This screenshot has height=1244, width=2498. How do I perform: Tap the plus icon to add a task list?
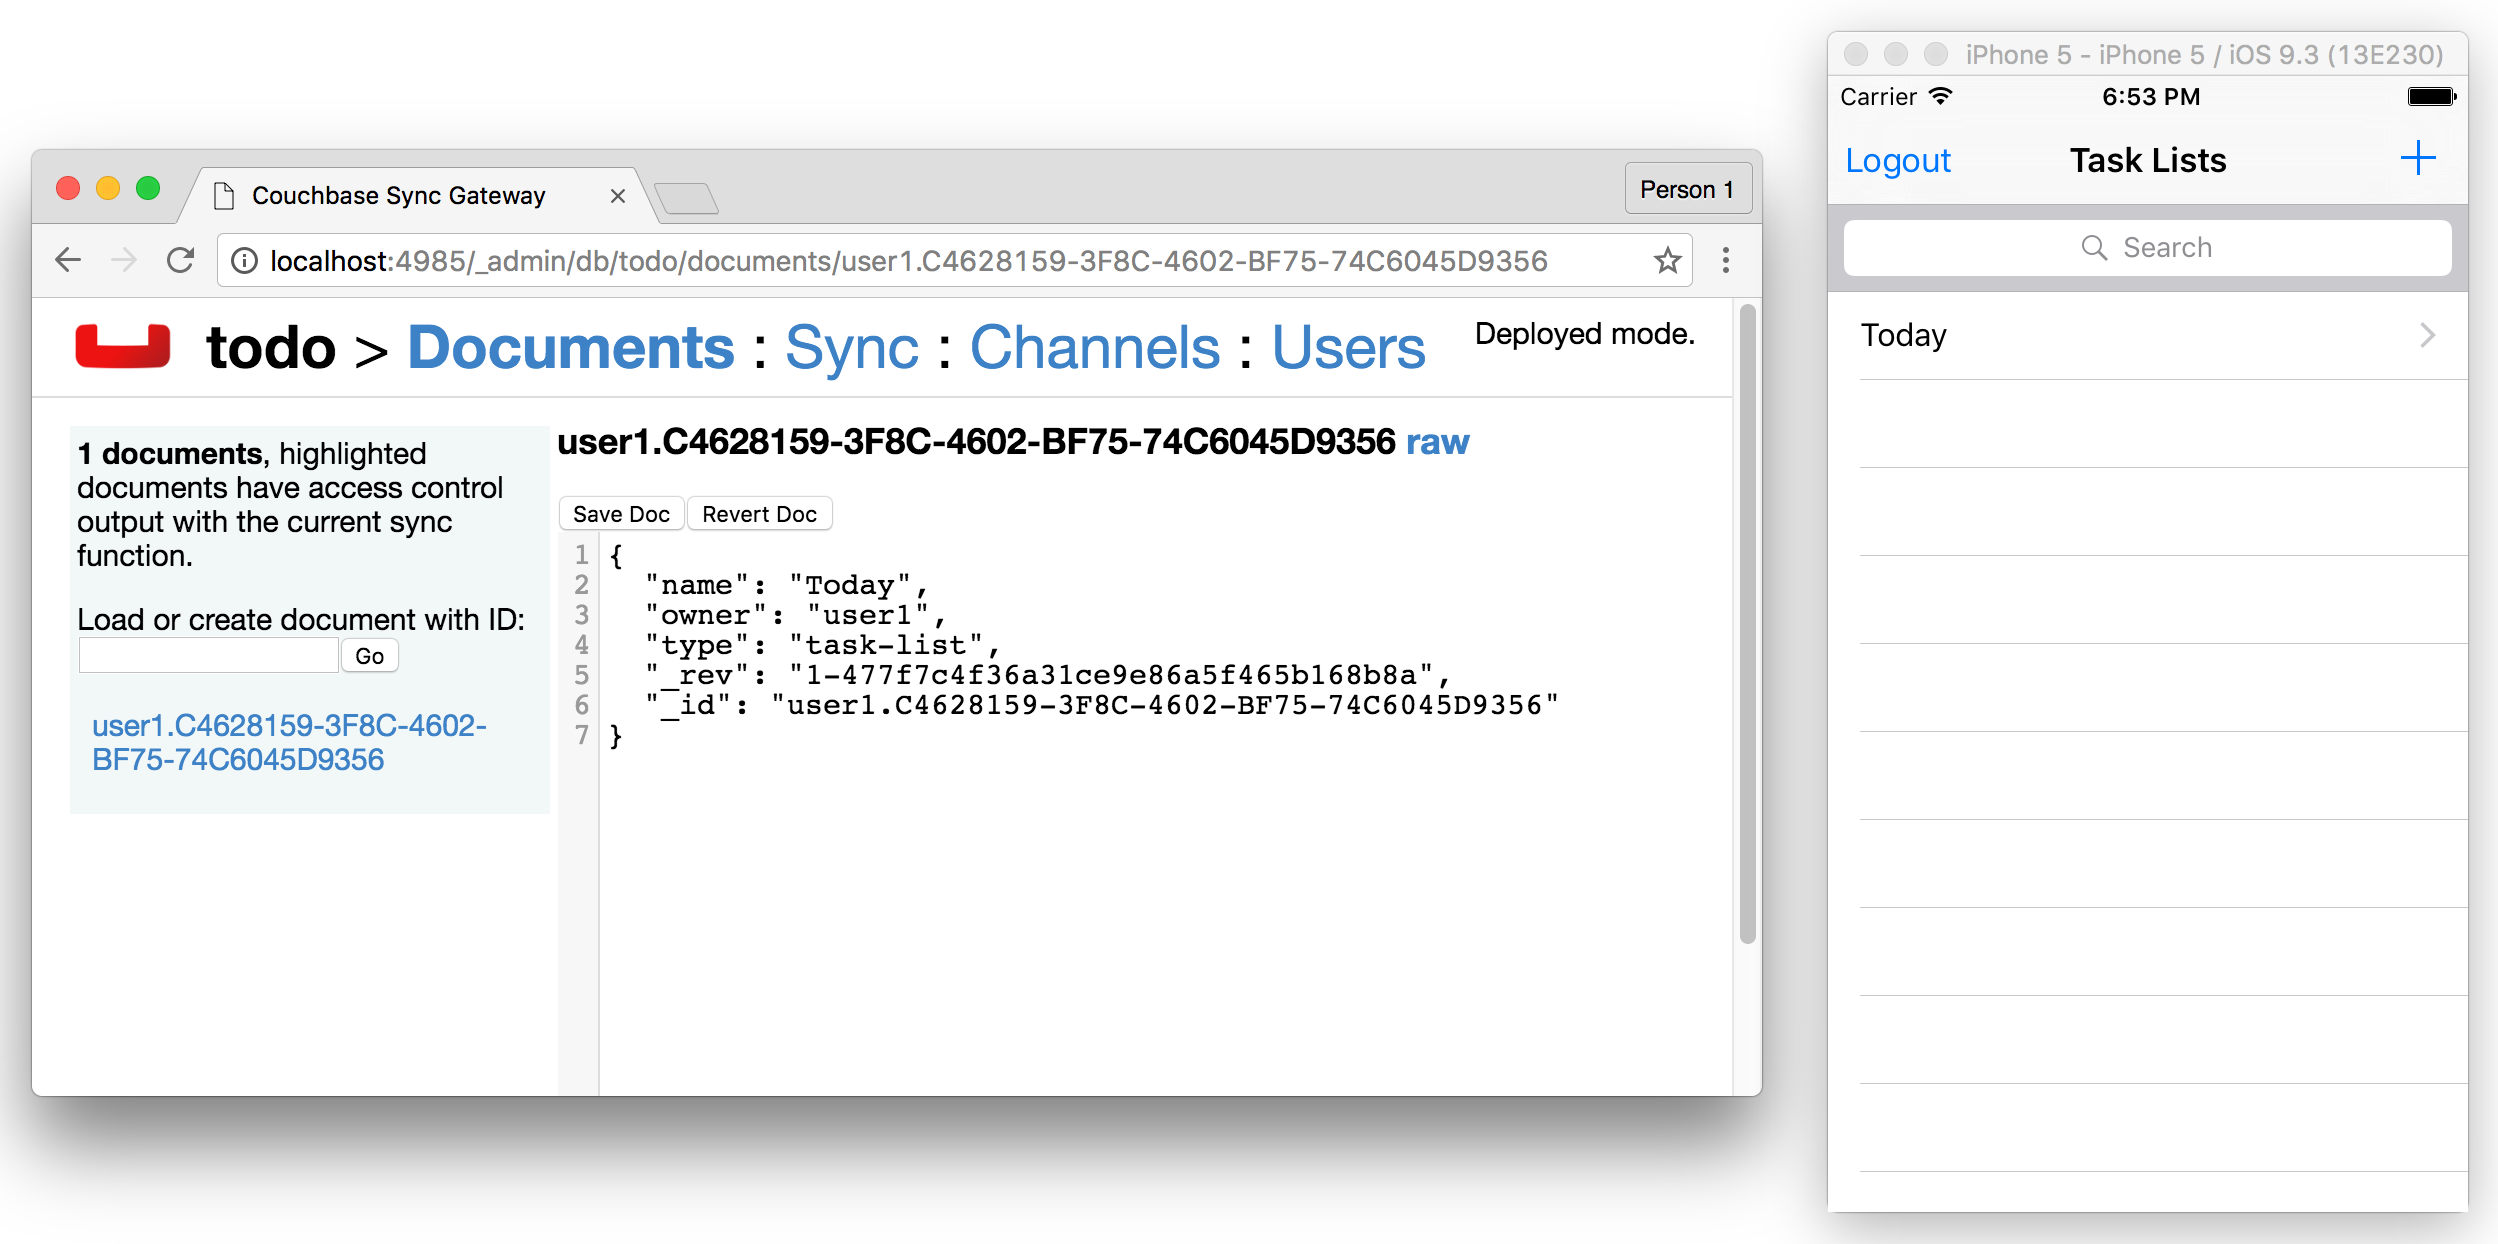2417,159
